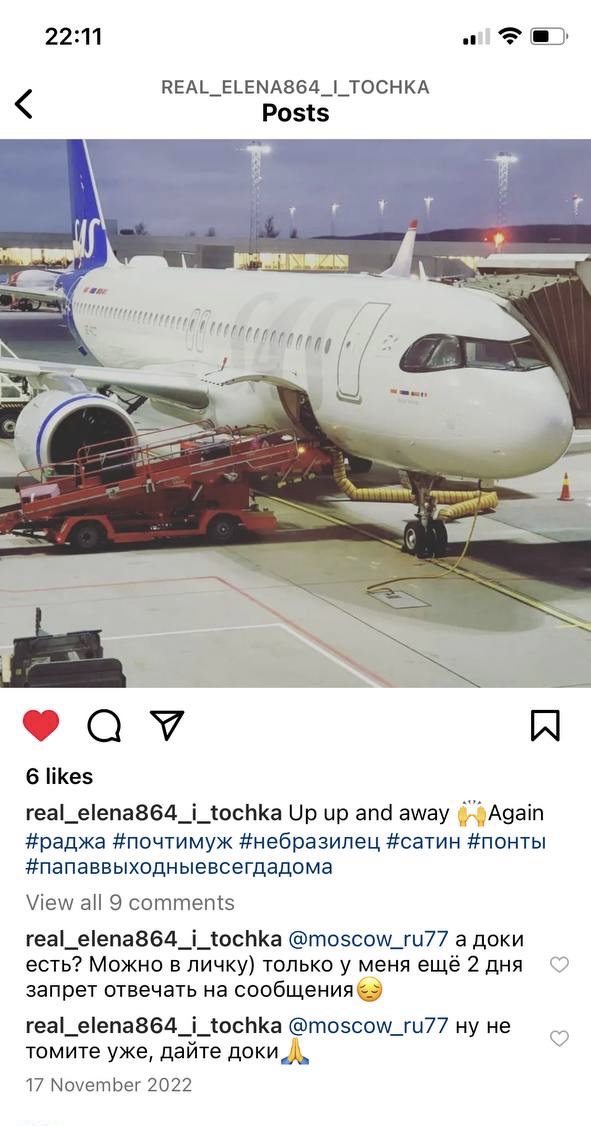Go back using the left chevron
Screen dimensions: 591x1126
(x=24, y=104)
